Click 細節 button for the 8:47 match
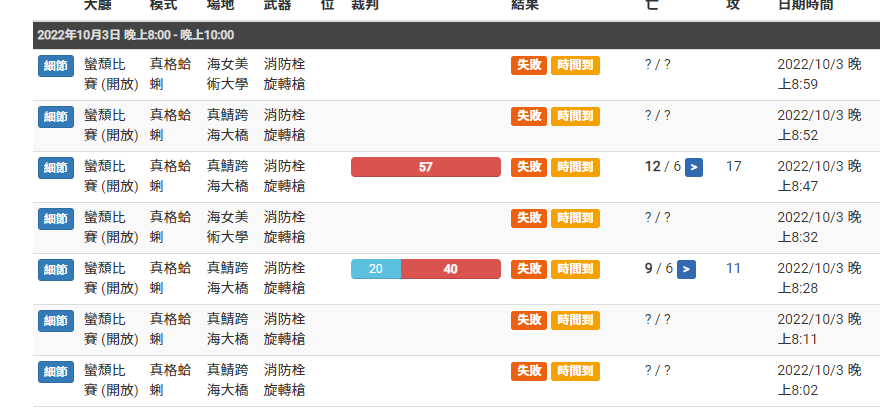 click(56, 167)
